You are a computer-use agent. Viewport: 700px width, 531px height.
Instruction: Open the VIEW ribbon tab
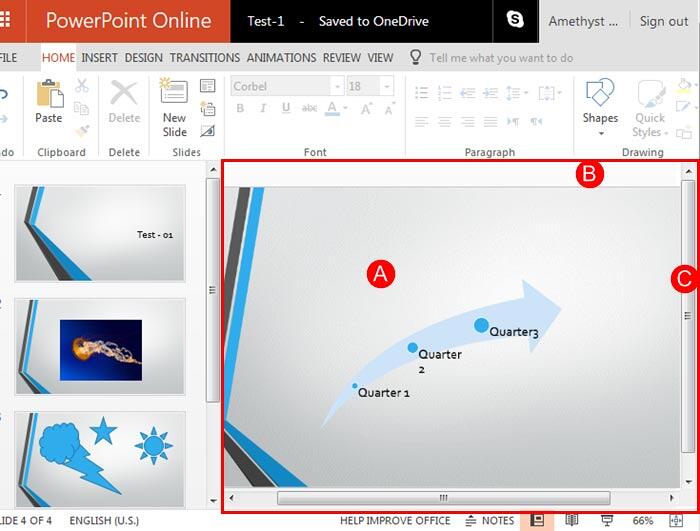(380, 58)
